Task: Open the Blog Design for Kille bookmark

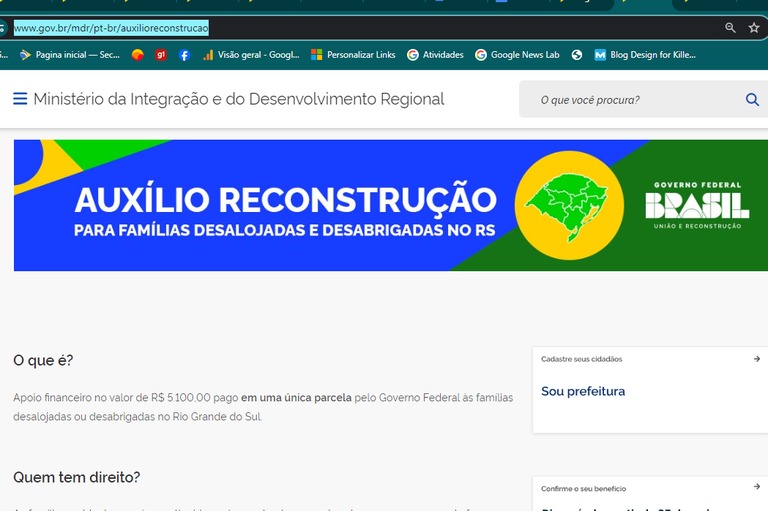Action: (645, 55)
